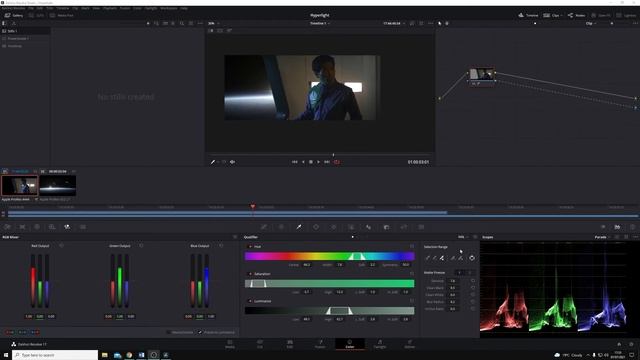Open the Parade scope type dropdown

tap(602, 237)
